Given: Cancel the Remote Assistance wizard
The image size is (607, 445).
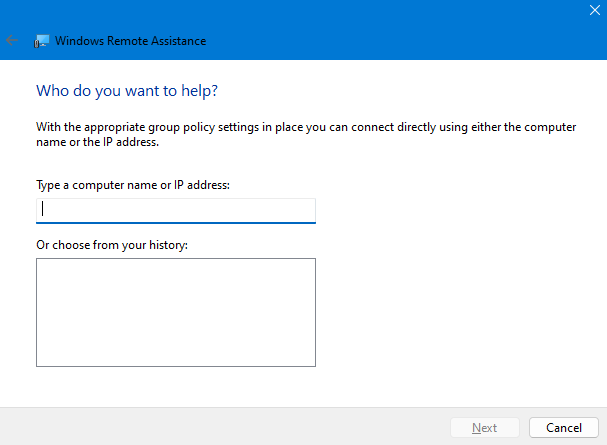Looking at the screenshot, I should pyautogui.click(x=563, y=427).
